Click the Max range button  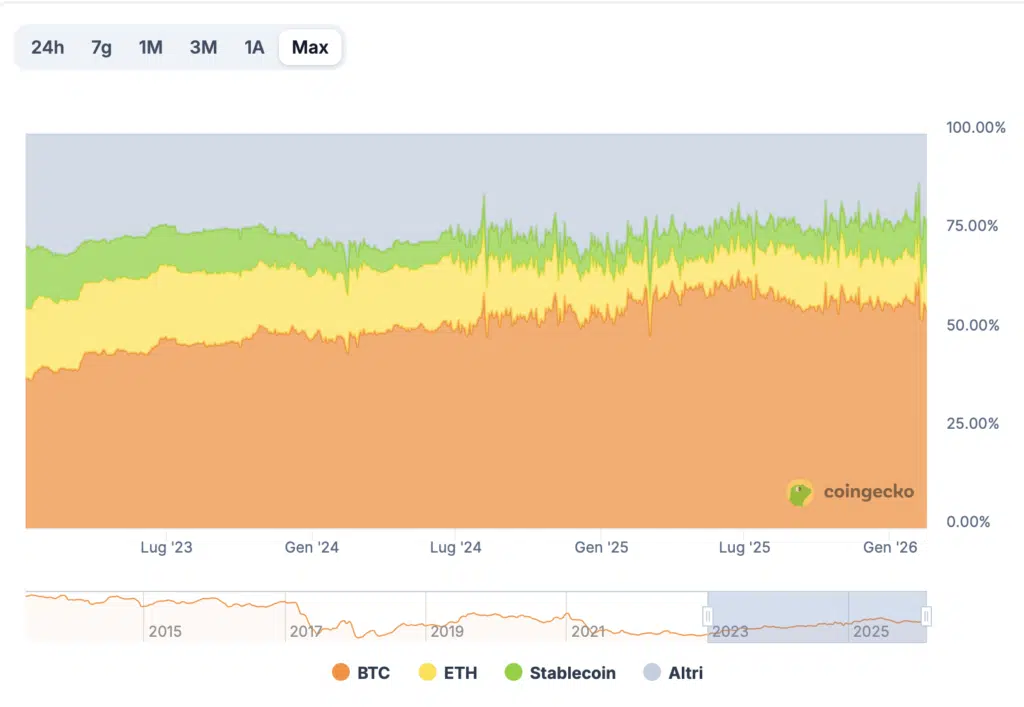point(310,47)
